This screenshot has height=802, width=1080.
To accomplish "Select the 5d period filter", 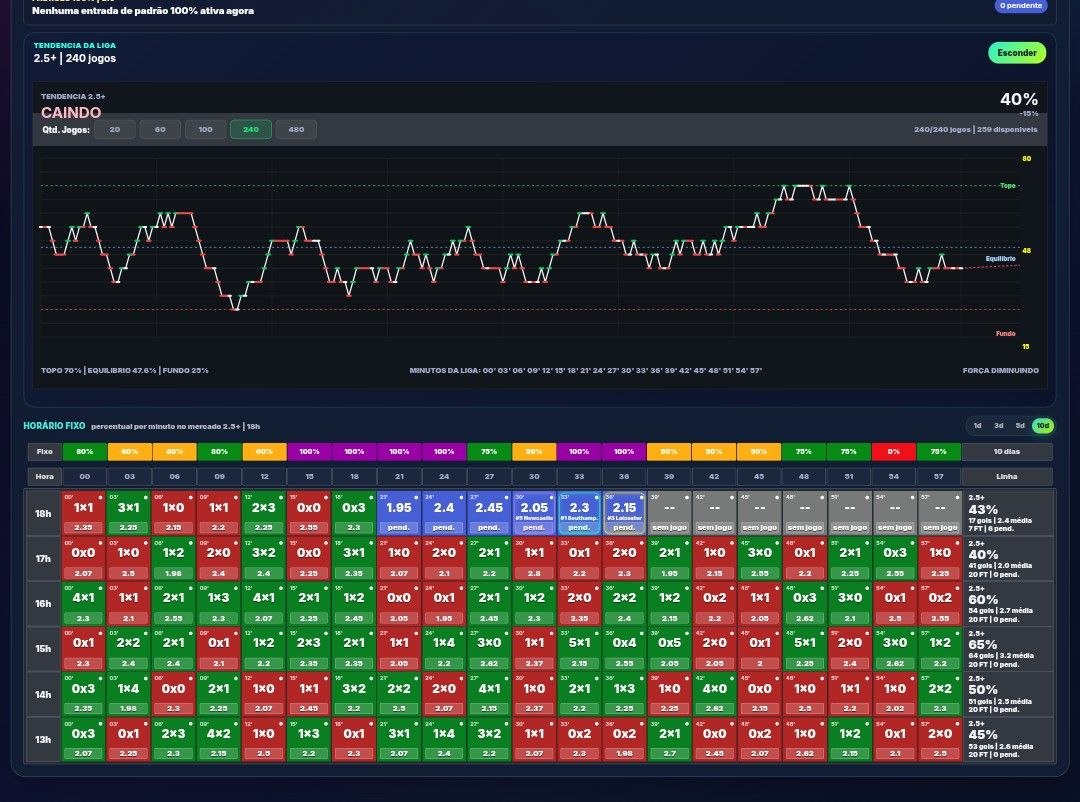I will (1020, 426).
